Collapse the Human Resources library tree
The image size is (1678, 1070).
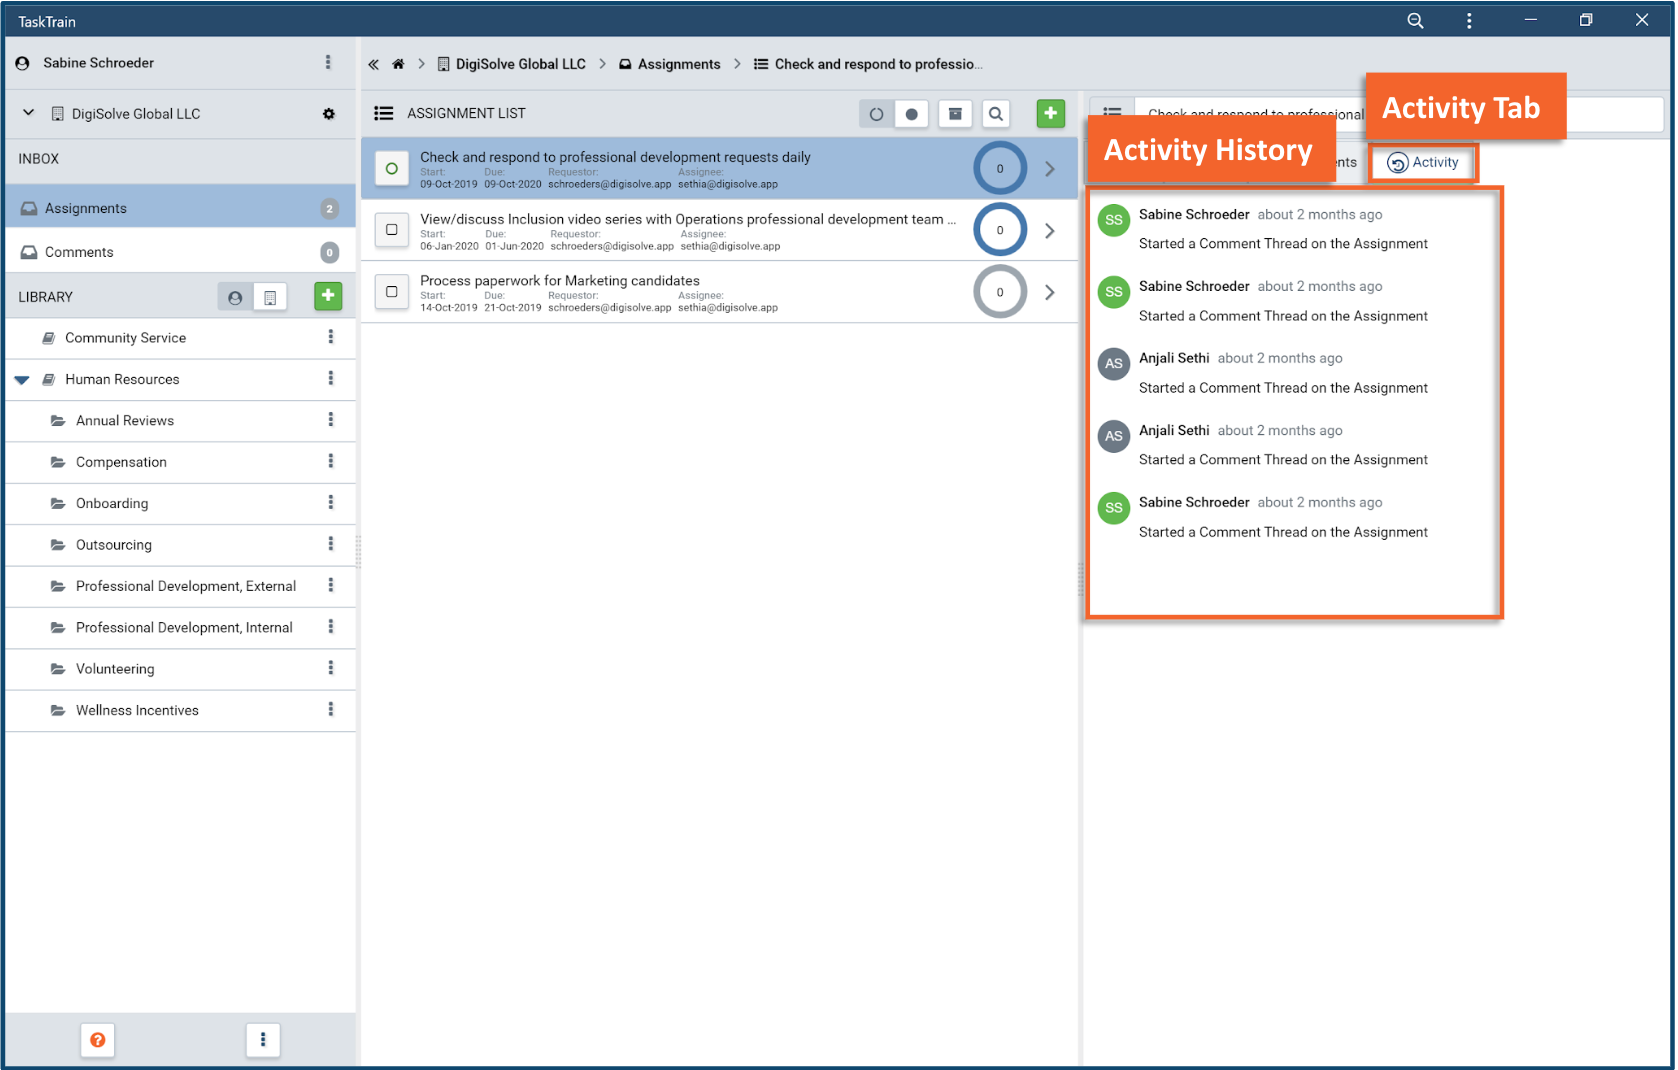[22, 380]
